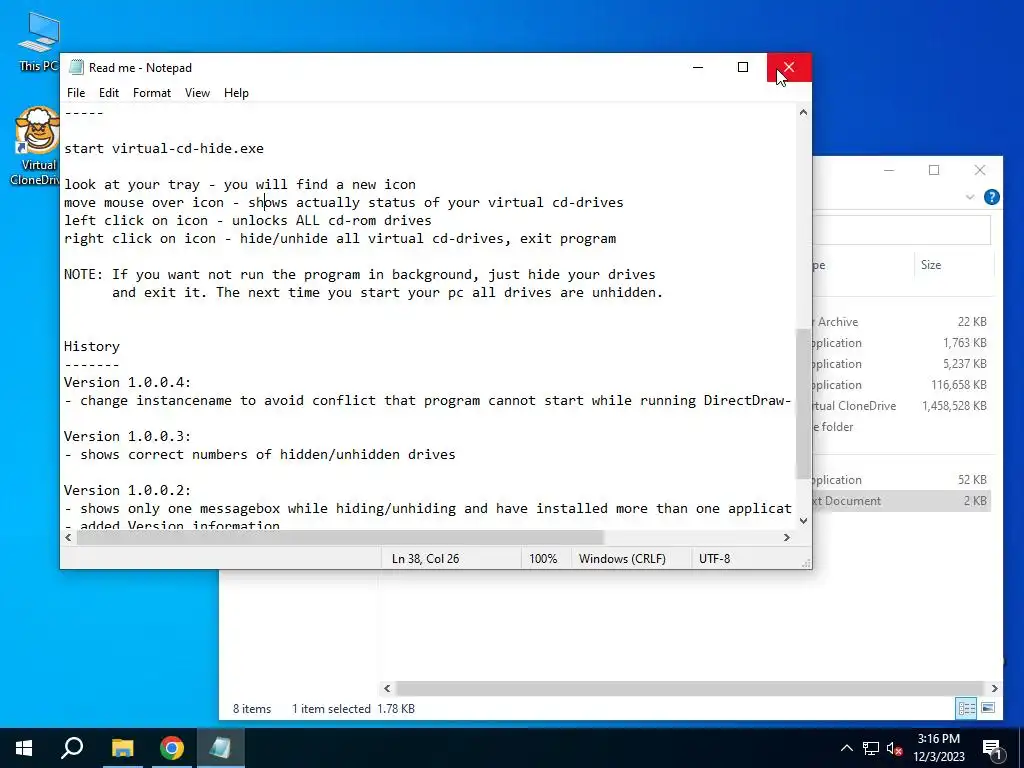
Task: Click the muted volume tray icon
Action: tap(895, 748)
